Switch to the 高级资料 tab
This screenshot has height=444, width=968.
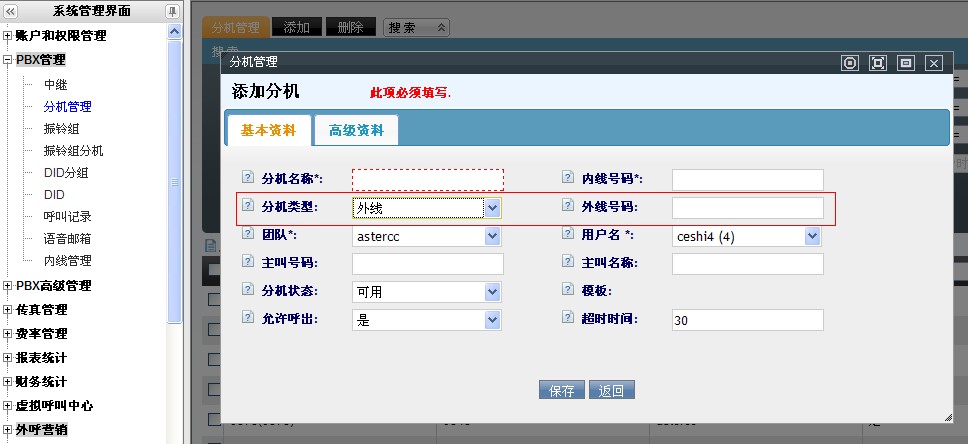point(356,130)
